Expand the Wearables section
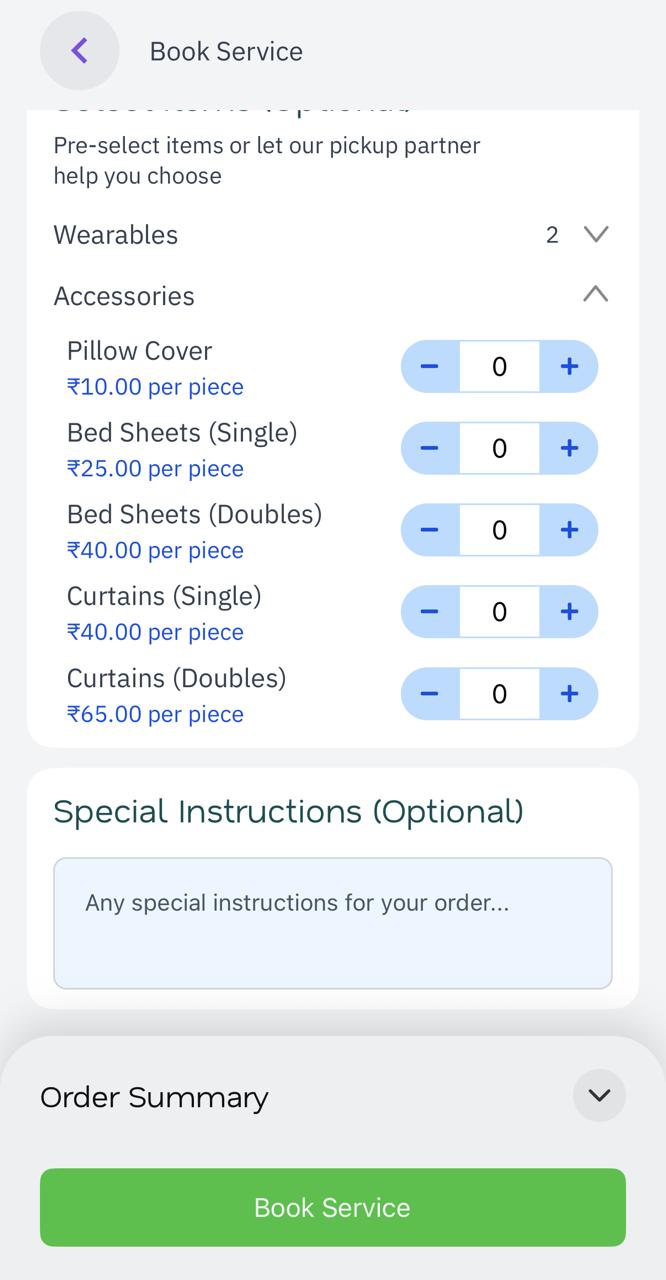The image size is (666, 1280). pyautogui.click(x=595, y=234)
